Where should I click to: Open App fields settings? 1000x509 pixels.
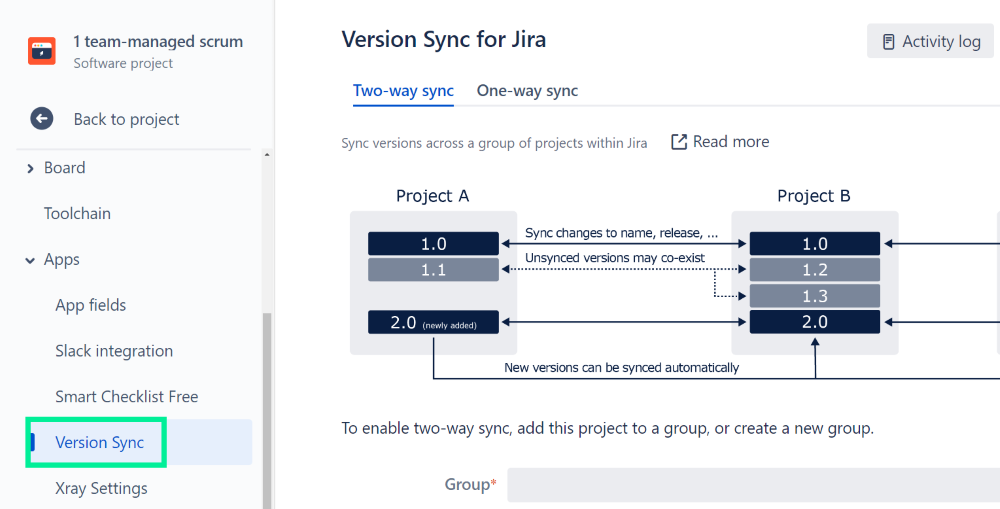tap(91, 305)
